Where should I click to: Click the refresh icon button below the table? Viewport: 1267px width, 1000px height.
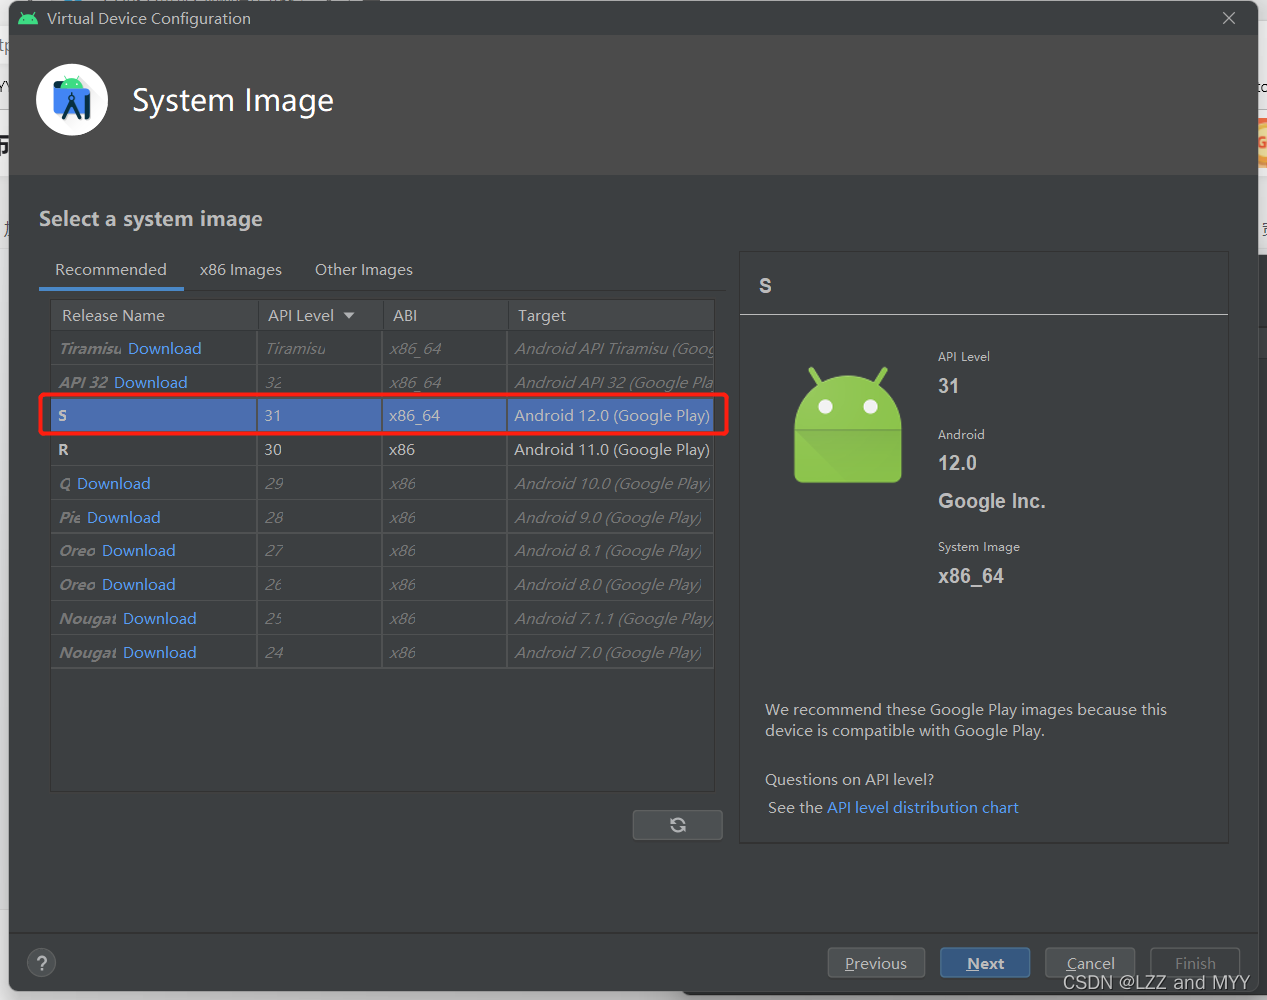[677, 825]
